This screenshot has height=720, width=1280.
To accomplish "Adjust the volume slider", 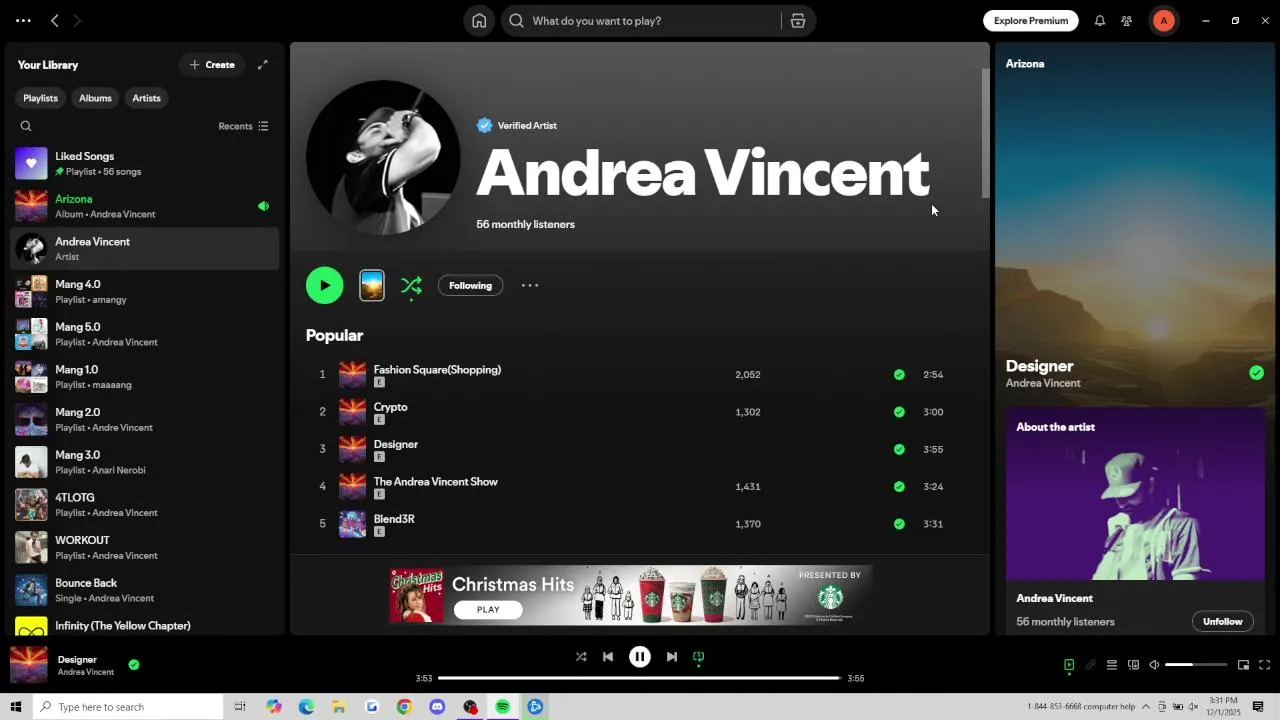I will [x=1196, y=665].
